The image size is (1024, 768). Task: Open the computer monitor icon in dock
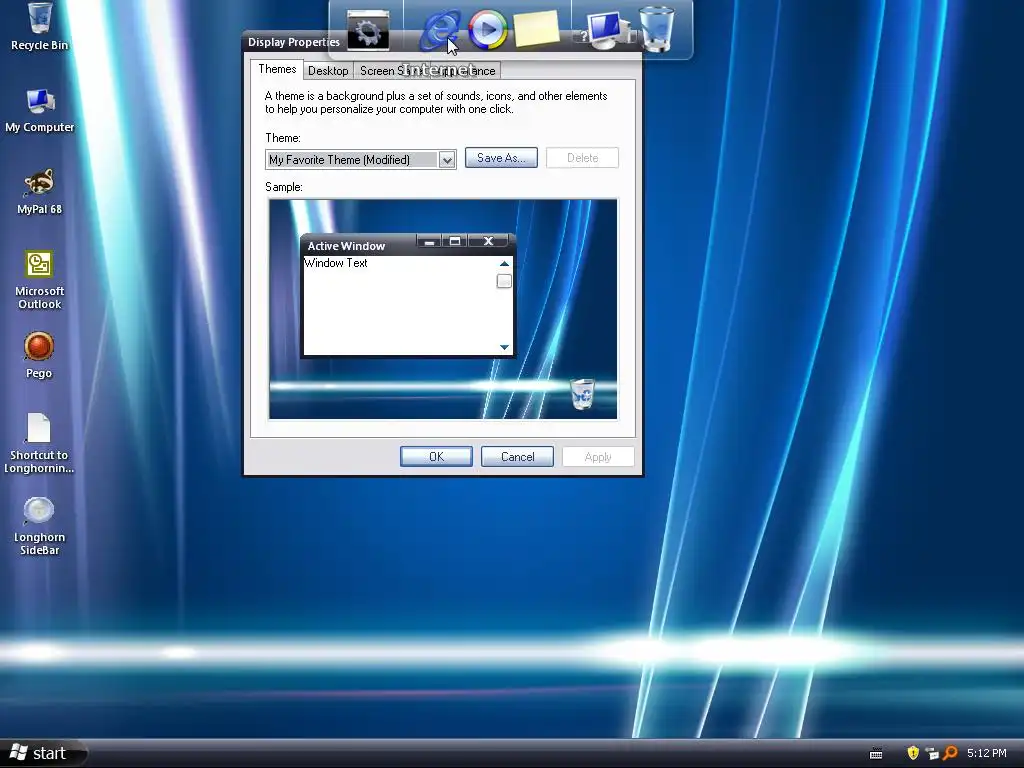tap(607, 30)
